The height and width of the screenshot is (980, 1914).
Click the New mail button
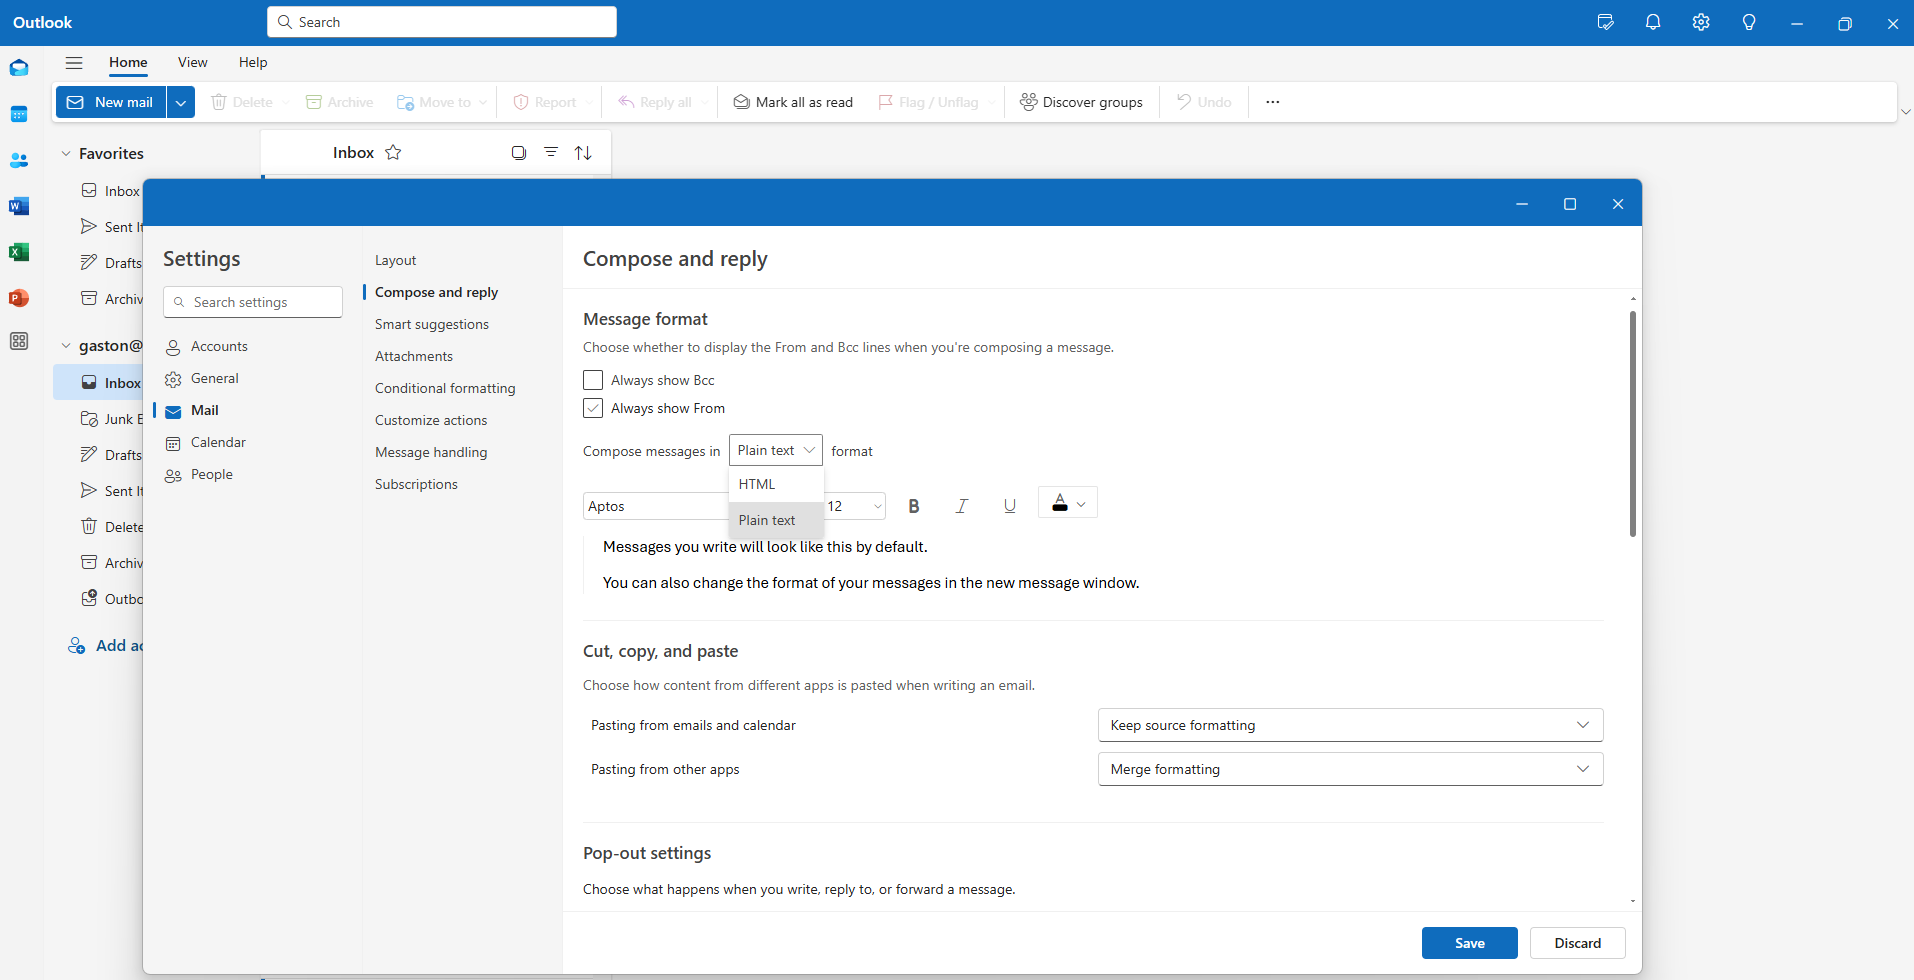(111, 102)
